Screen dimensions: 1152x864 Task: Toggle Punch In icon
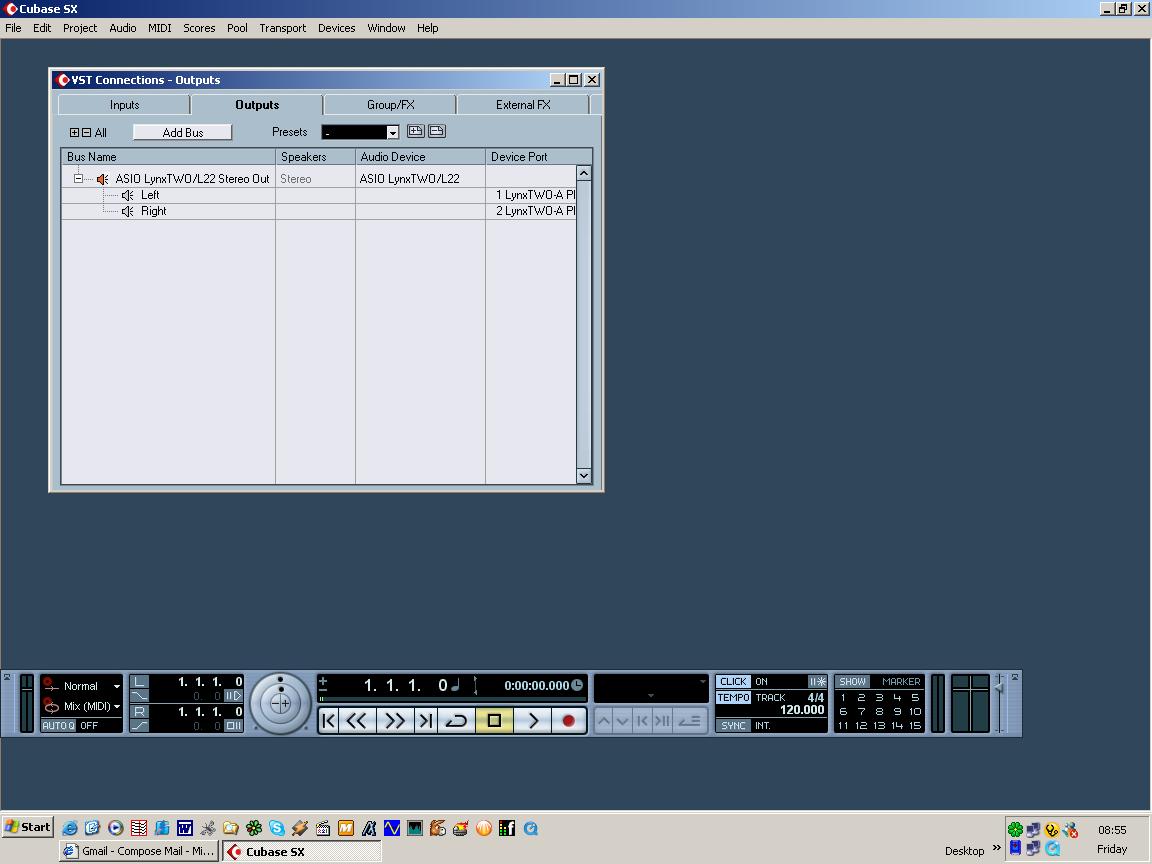pyautogui.click(x=139, y=696)
